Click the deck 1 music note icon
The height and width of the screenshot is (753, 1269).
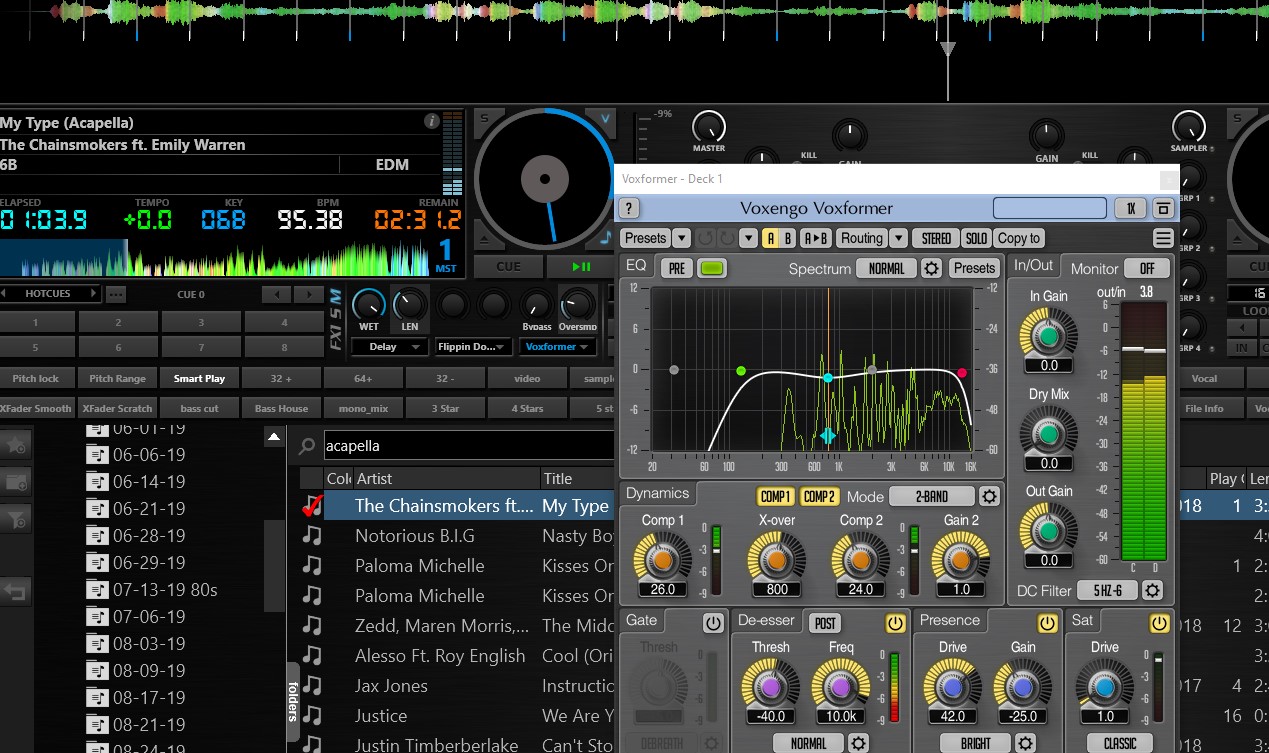(605, 238)
